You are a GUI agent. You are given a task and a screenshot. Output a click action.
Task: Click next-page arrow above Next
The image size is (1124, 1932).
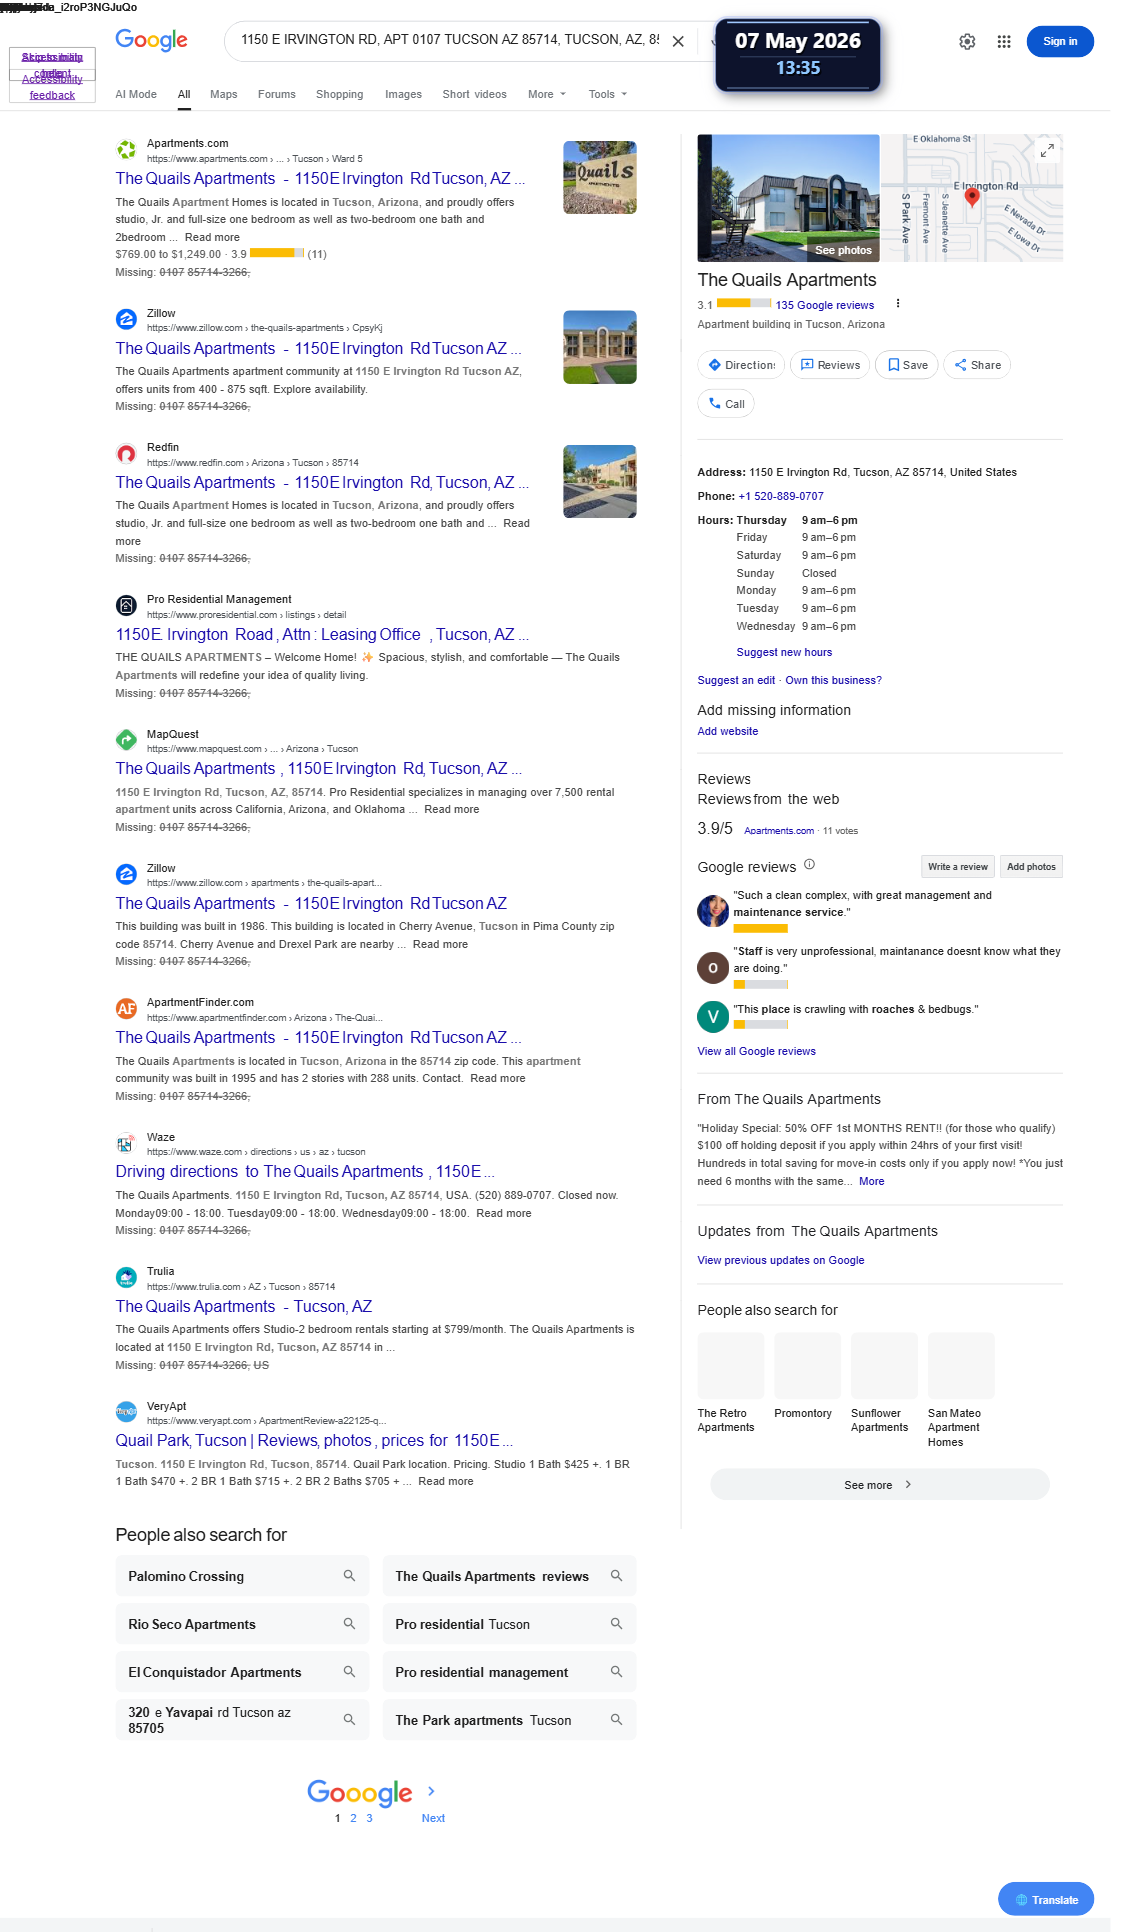point(431,1791)
